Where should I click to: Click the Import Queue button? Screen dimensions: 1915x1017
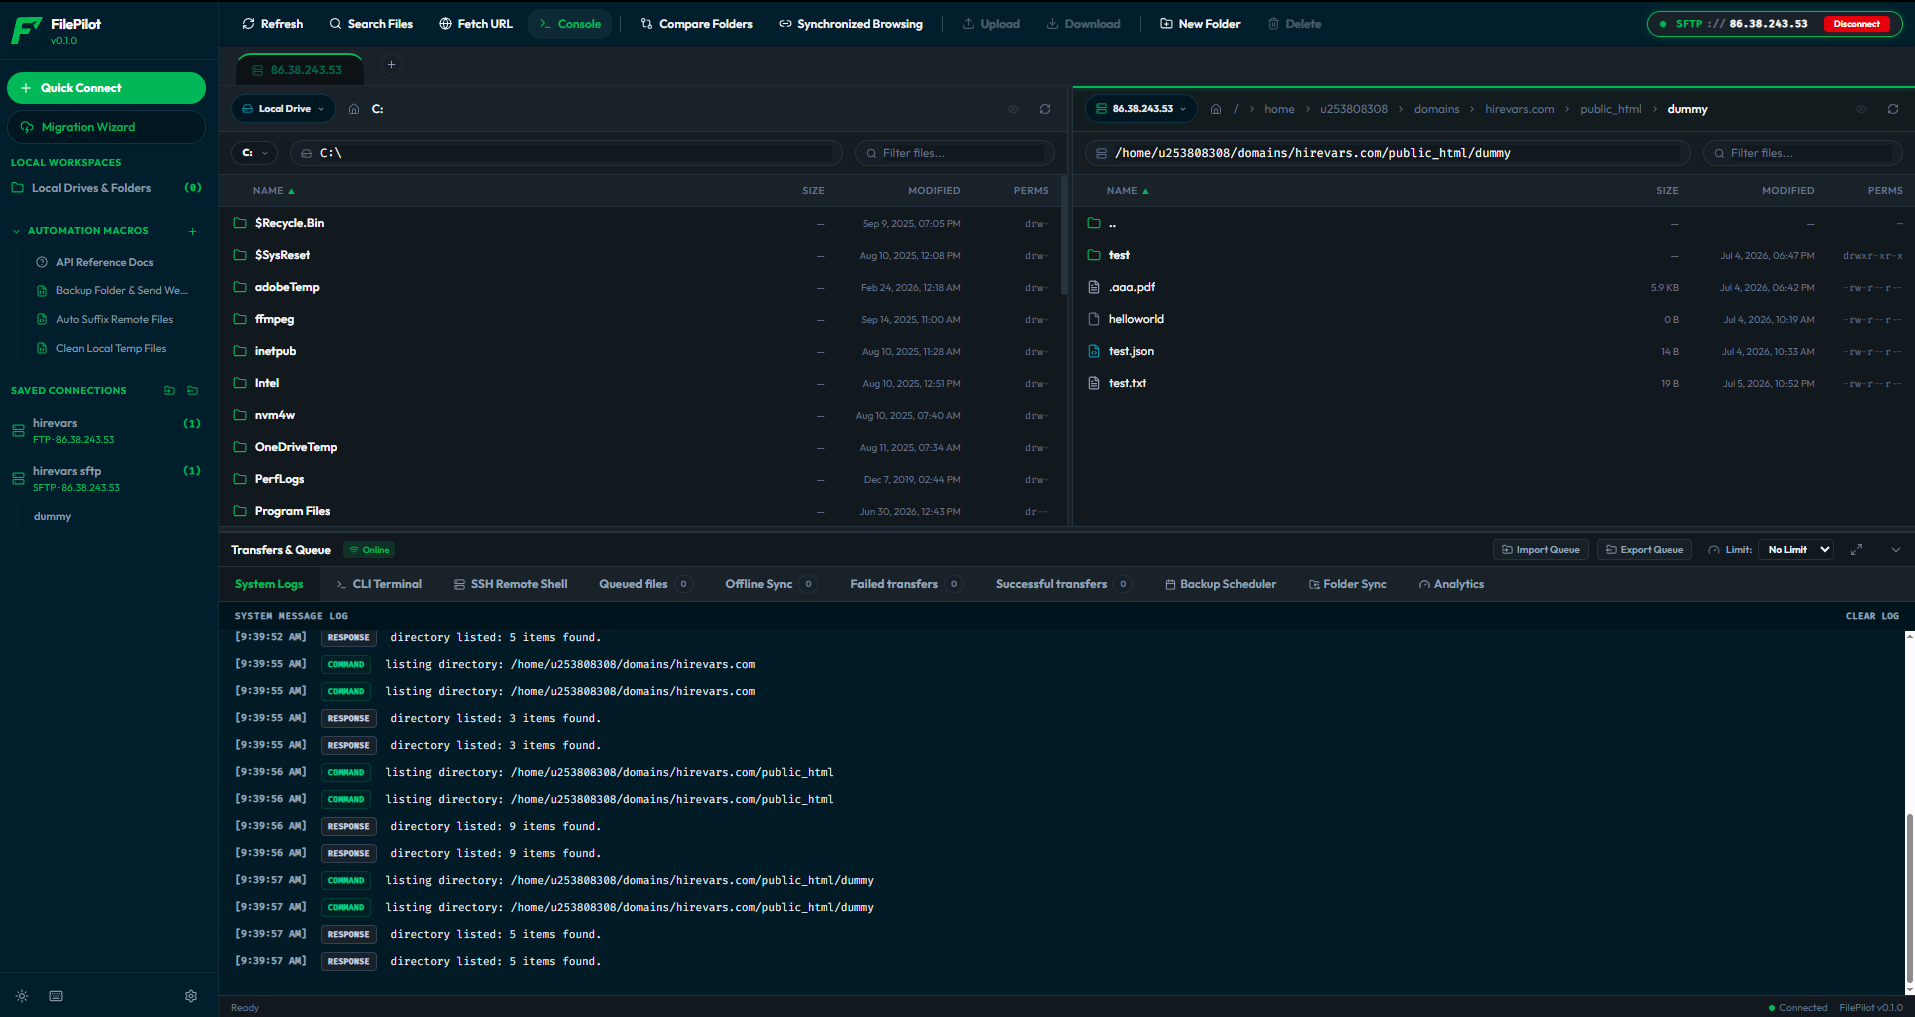click(1541, 550)
